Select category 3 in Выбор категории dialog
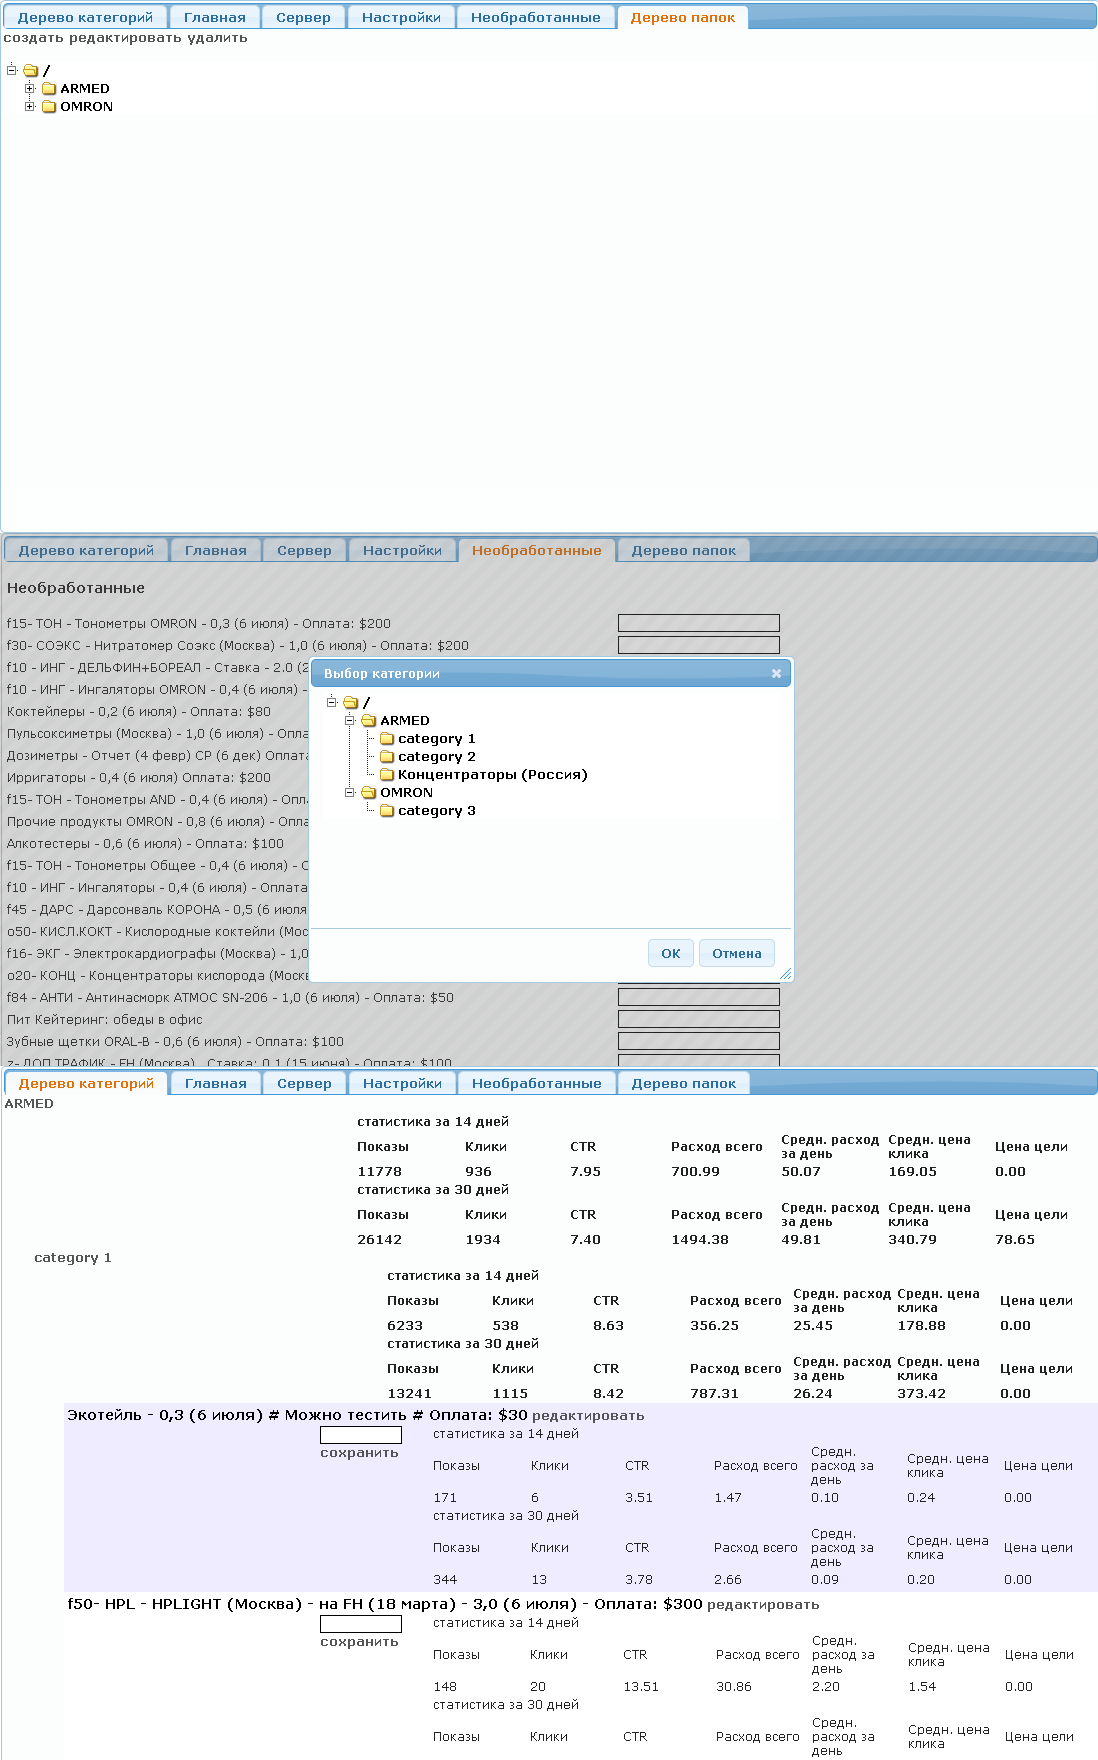Viewport: 1098px width, 1760px height. [437, 811]
